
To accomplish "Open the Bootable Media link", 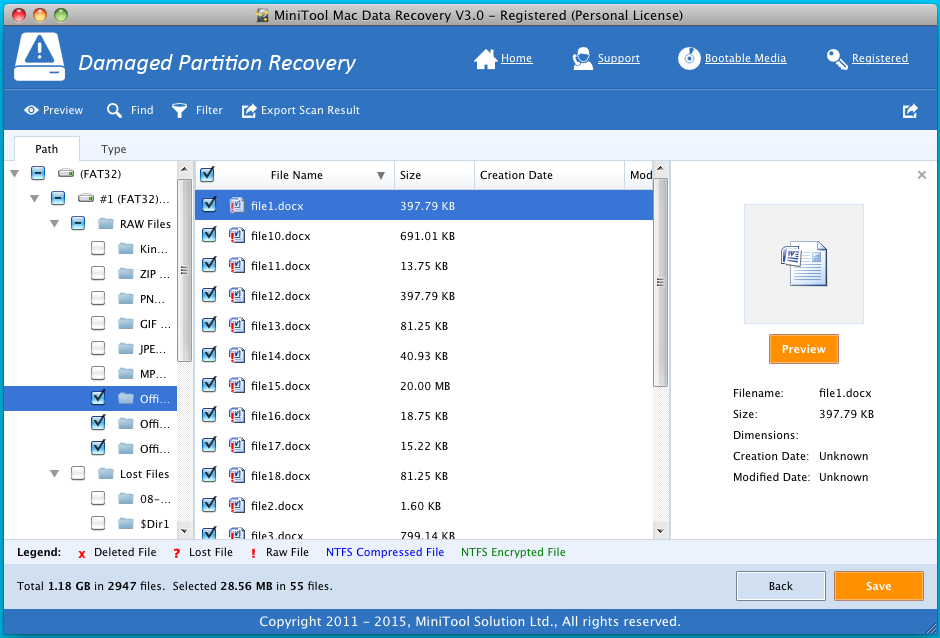I will click(745, 58).
